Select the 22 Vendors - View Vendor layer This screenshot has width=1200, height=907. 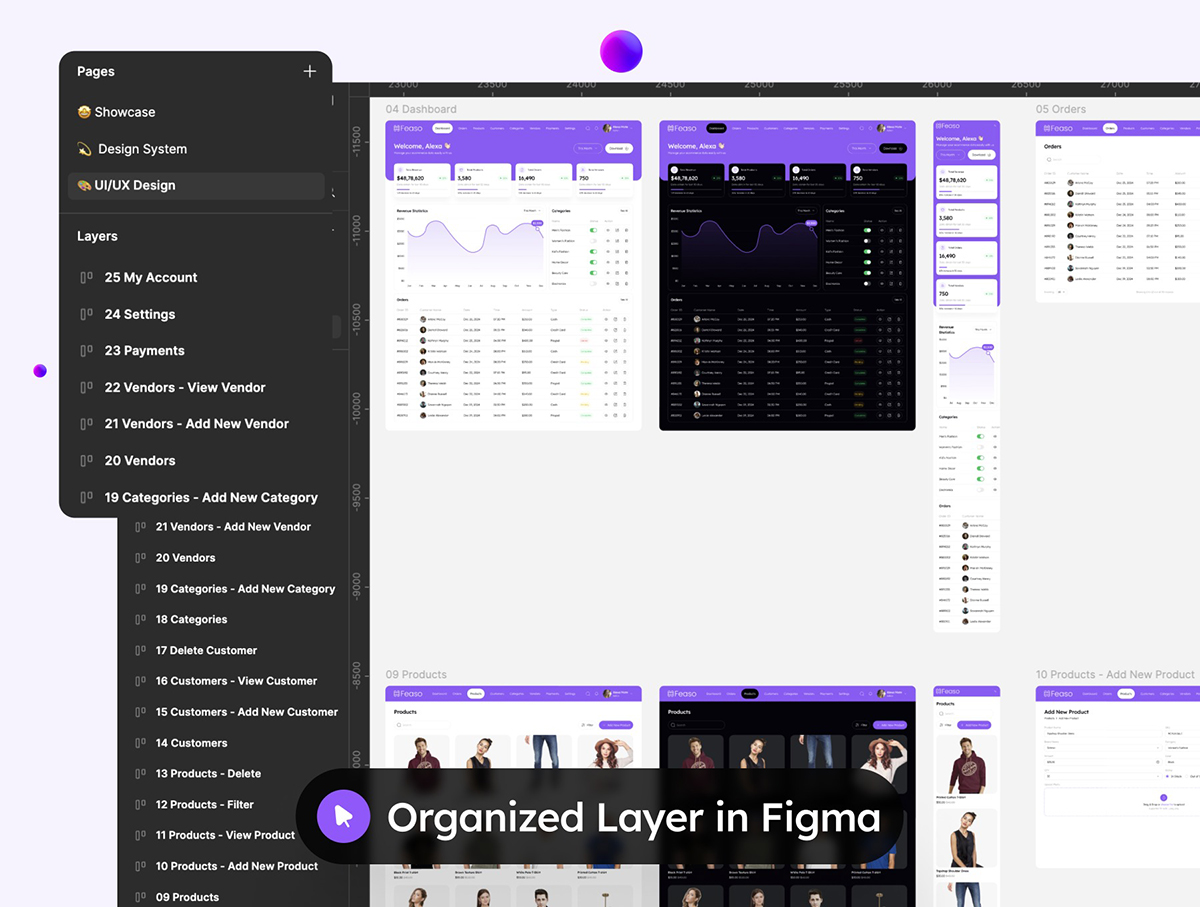pos(185,387)
